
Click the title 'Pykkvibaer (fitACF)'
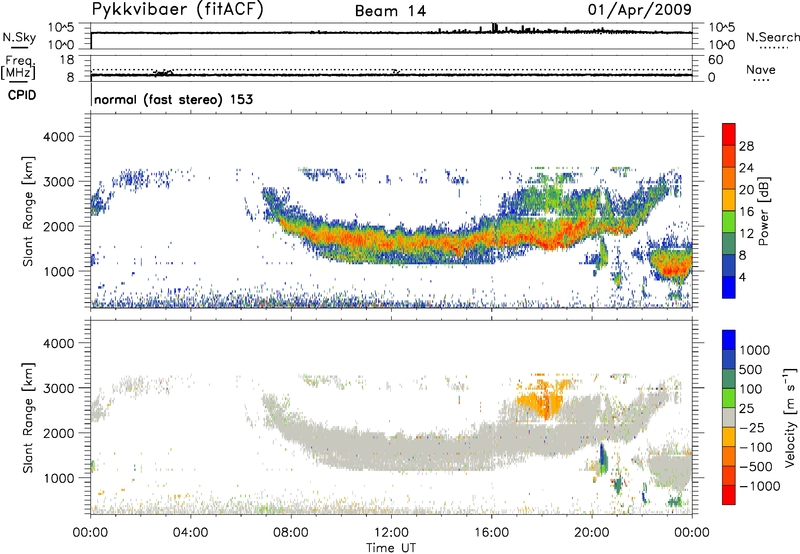[x=177, y=10]
